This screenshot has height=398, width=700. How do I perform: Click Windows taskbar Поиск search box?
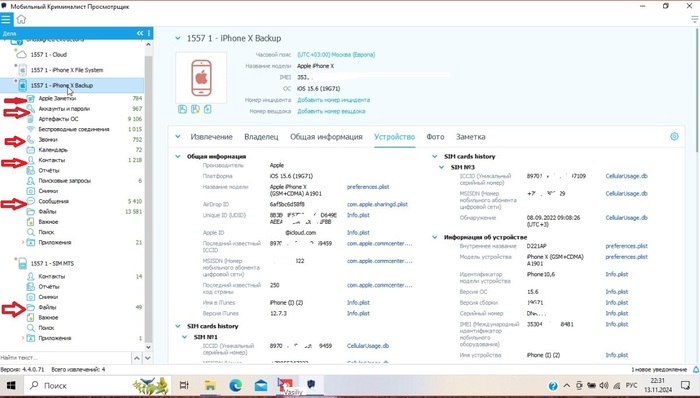tap(98, 386)
